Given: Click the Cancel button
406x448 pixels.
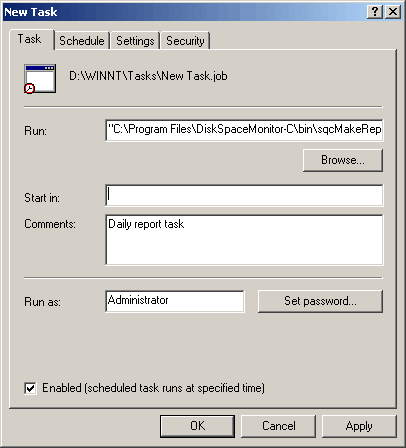Looking at the screenshot, I should click(278, 426).
